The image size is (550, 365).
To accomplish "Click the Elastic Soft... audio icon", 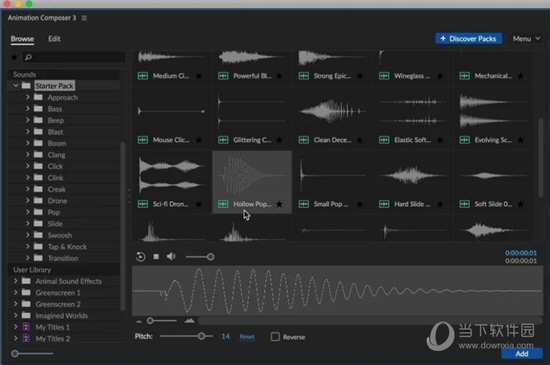I will (x=384, y=140).
